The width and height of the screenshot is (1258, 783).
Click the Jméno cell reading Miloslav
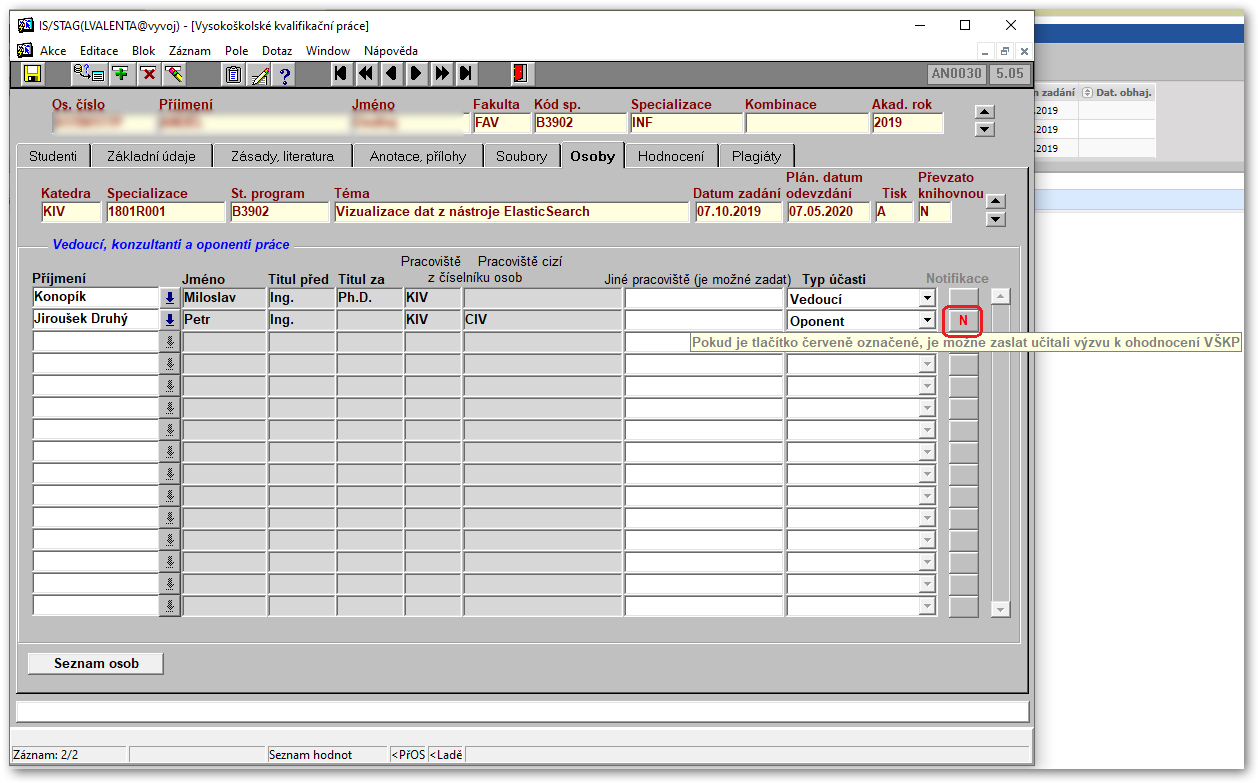coord(224,298)
